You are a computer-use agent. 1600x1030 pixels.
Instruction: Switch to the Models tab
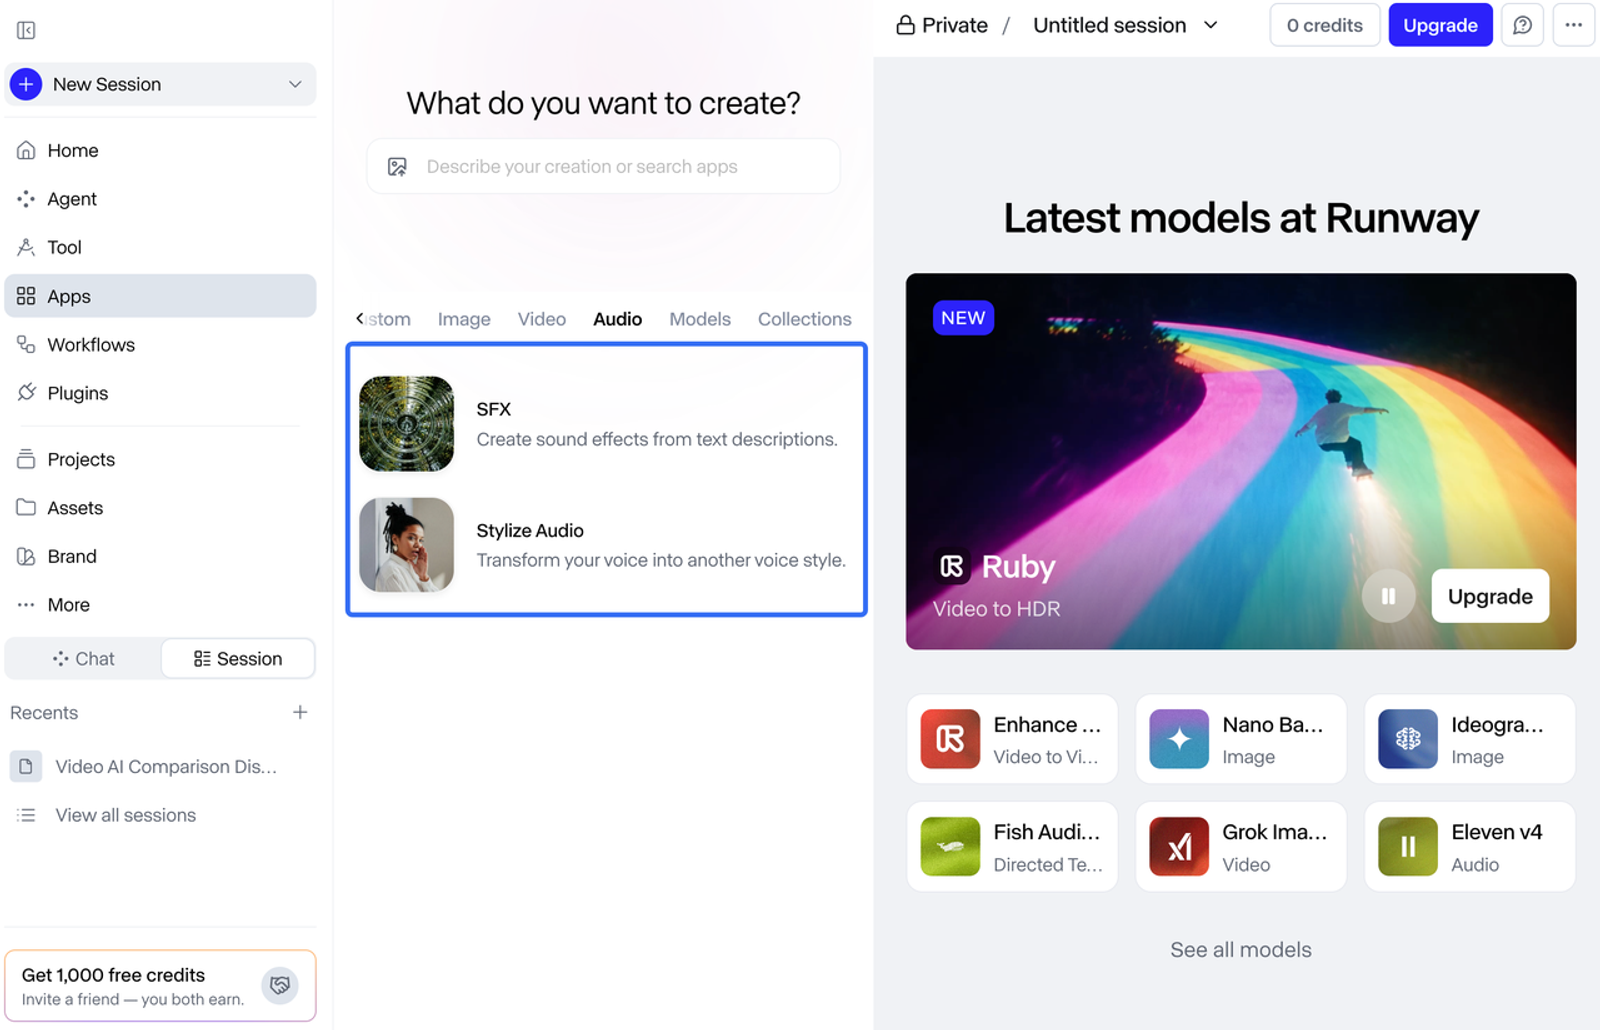tap(700, 319)
